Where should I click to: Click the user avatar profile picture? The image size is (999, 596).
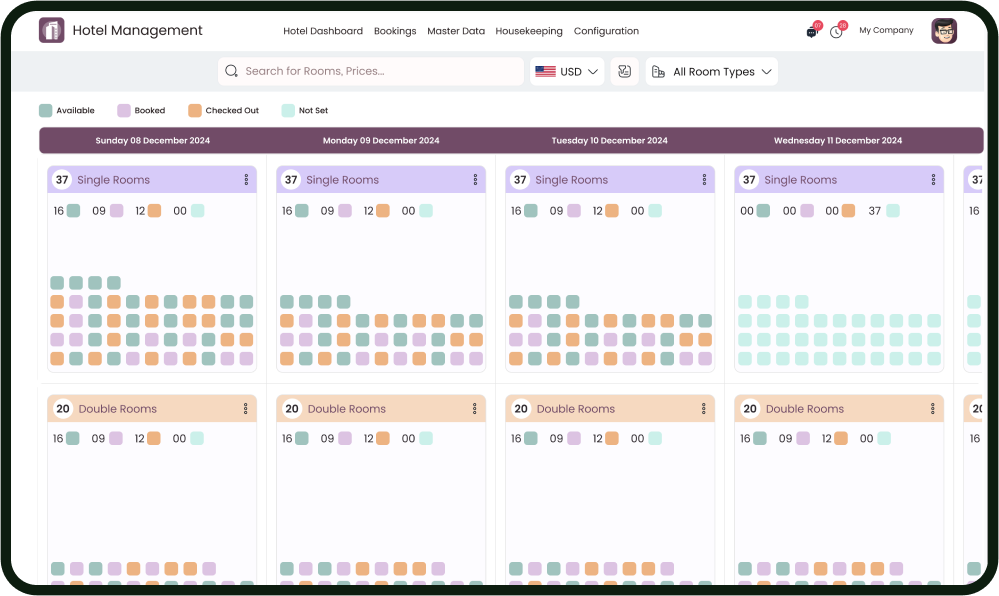(943, 31)
